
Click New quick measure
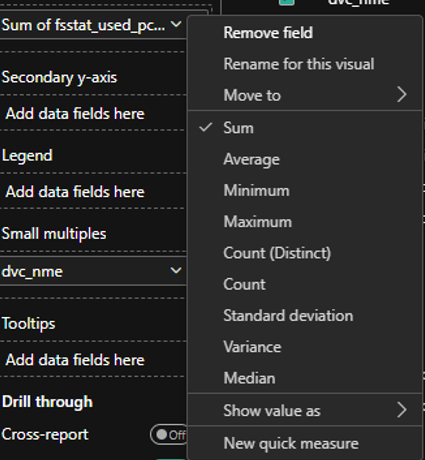[291, 444]
